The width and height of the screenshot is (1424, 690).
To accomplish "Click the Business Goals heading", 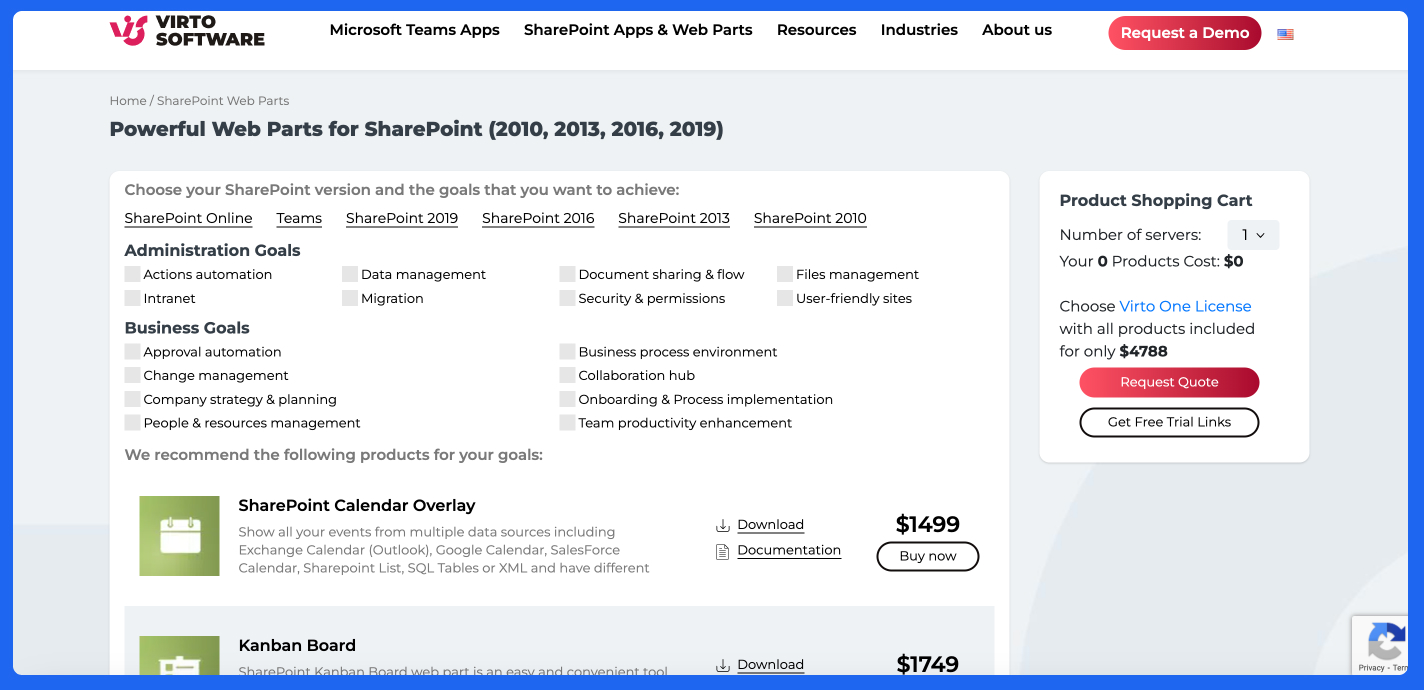I will (187, 328).
